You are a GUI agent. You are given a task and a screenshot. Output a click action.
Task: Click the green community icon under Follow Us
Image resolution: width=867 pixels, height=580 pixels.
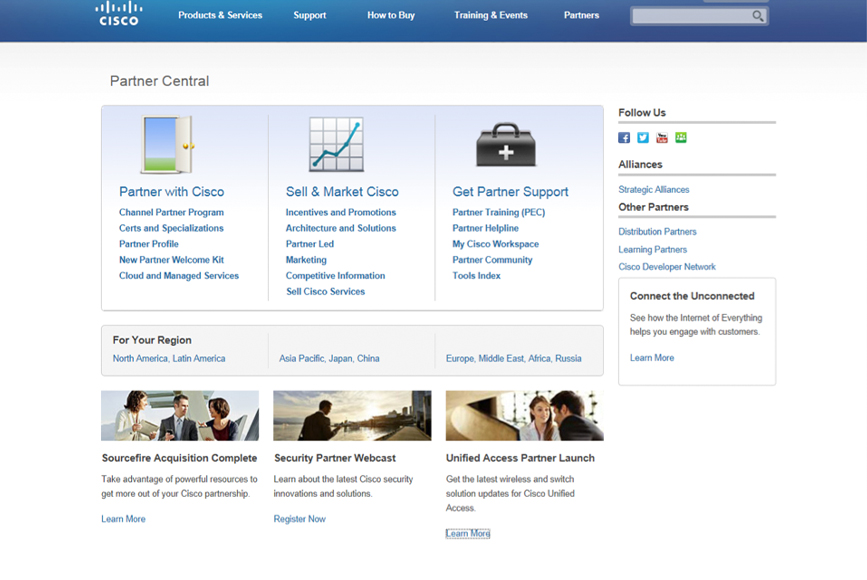click(x=681, y=138)
